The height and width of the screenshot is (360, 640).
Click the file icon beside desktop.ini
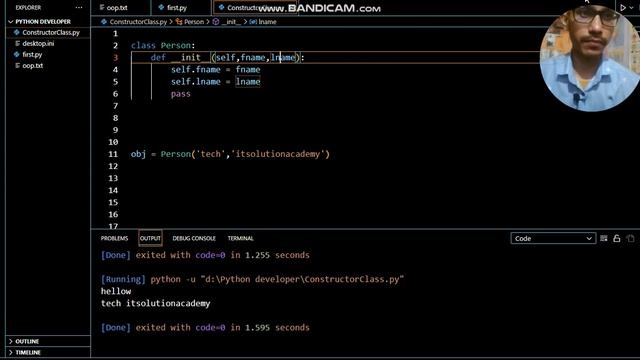point(17,43)
